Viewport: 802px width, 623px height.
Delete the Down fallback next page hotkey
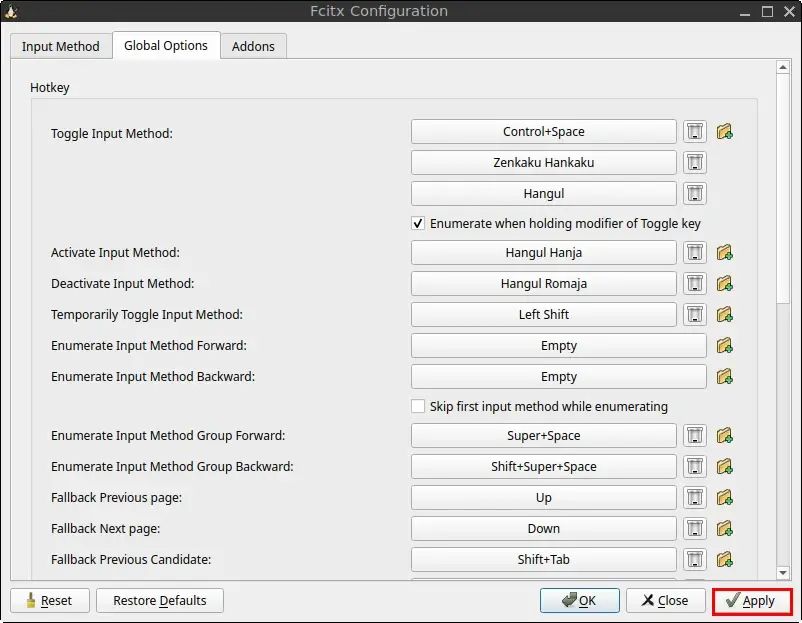pos(695,528)
